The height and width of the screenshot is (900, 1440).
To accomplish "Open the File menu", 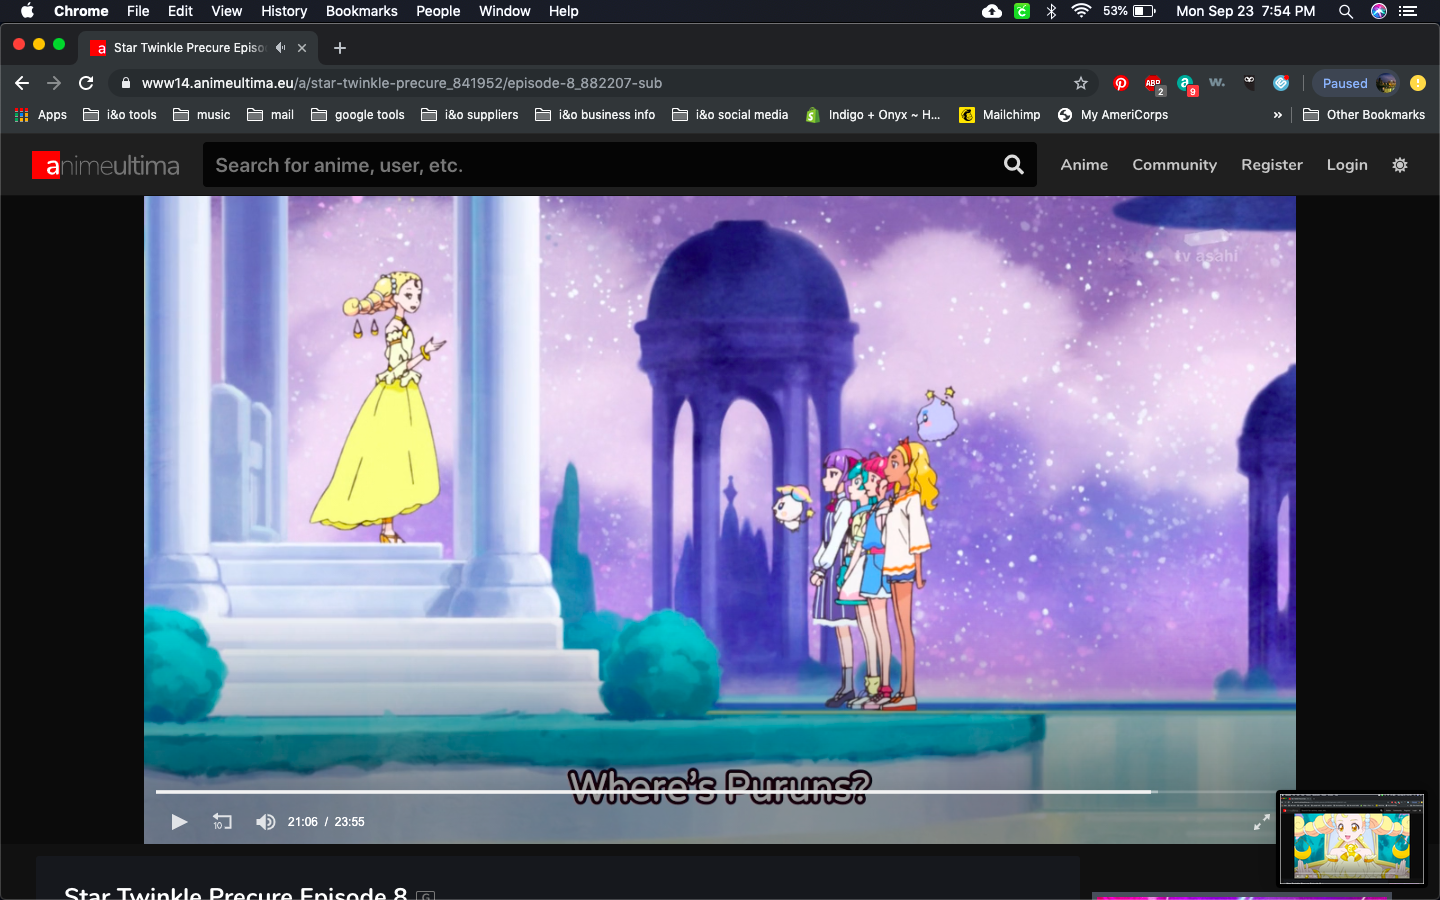I will coord(138,11).
